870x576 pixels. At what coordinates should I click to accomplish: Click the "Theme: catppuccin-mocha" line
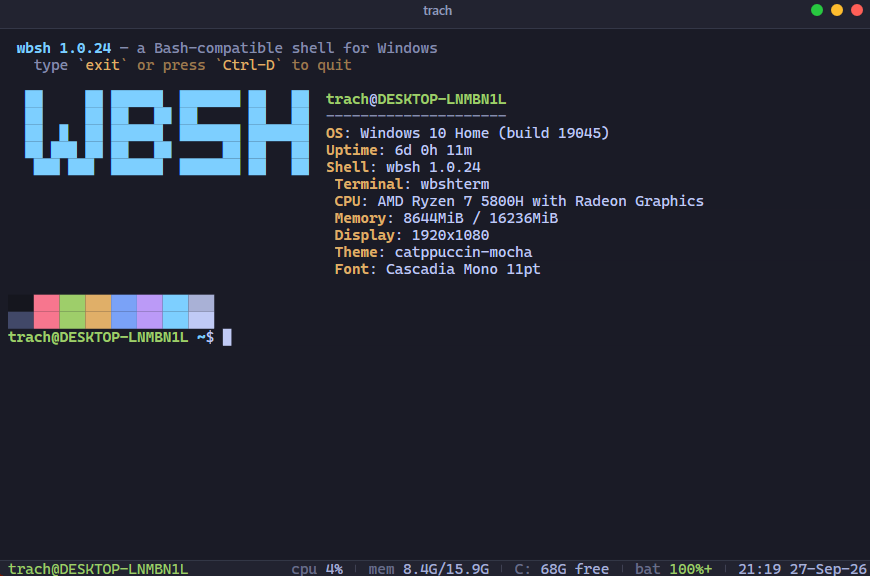coord(433,252)
